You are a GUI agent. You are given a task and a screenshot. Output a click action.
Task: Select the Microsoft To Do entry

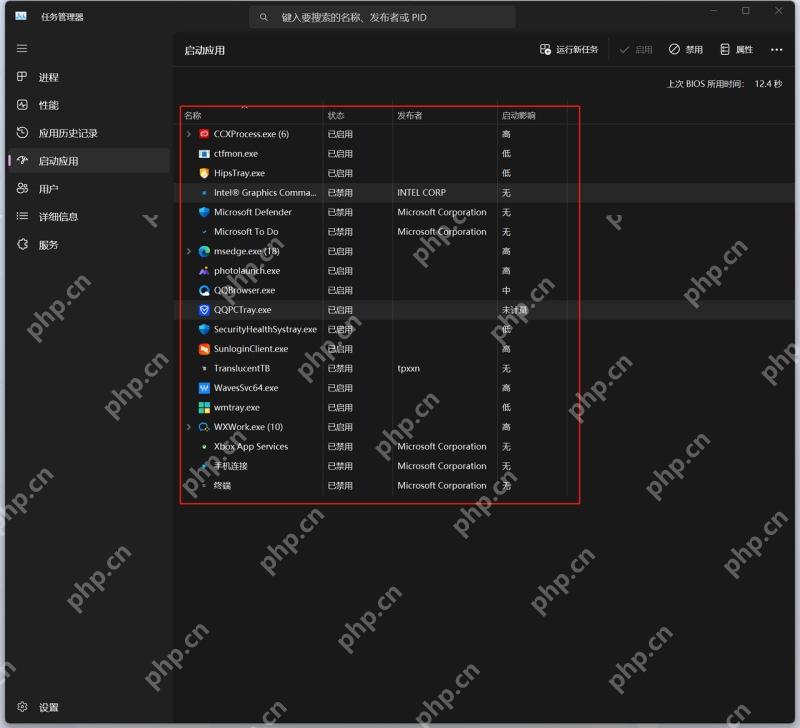(x=246, y=232)
